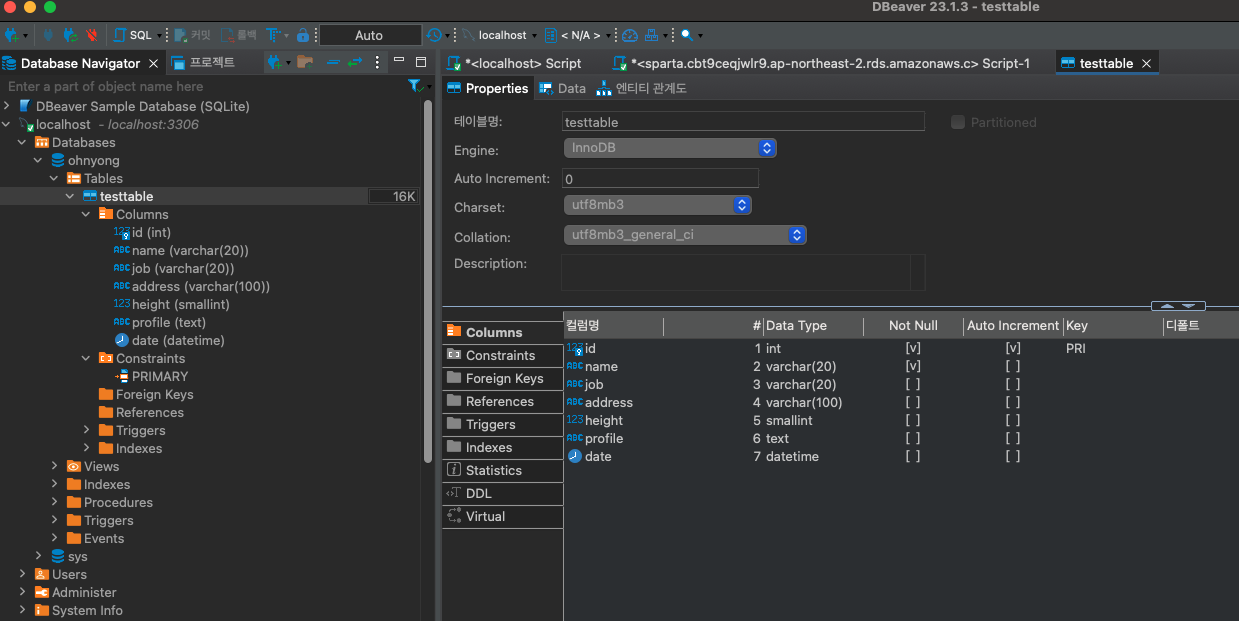Click Collapse All icon in Navigator

tap(334, 62)
